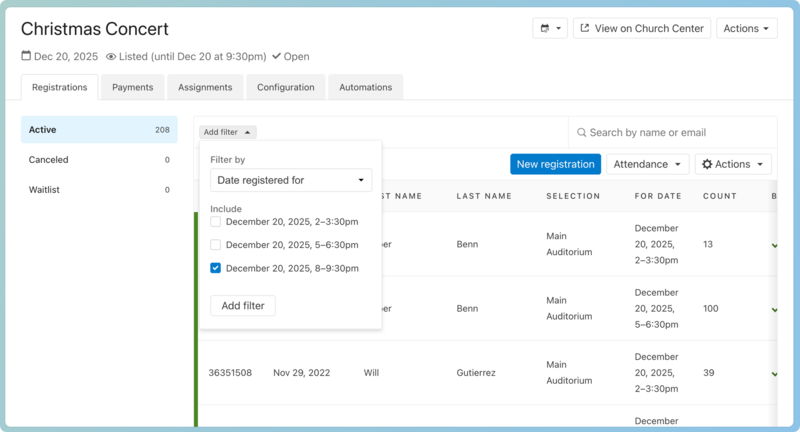Click the eye icon beside Listed
The width and height of the screenshot is (800, 432).
[x=111, y=56]
